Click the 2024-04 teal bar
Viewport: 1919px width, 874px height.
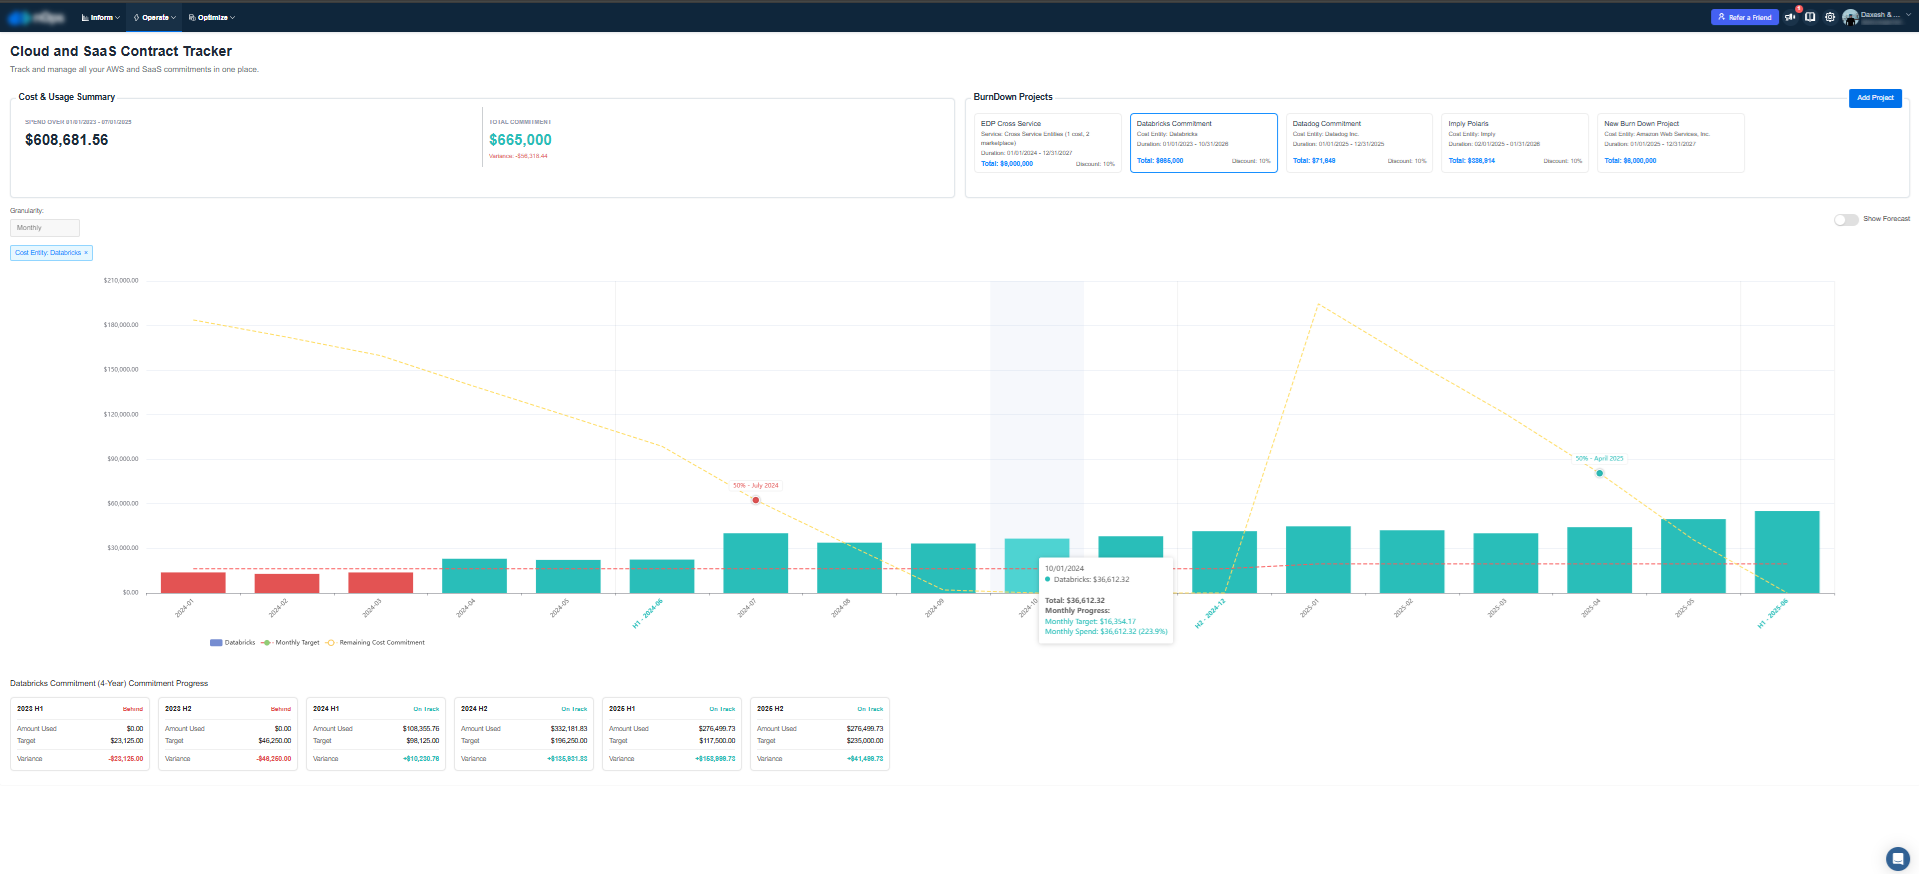pyautogui.click(x=474, y=576)
